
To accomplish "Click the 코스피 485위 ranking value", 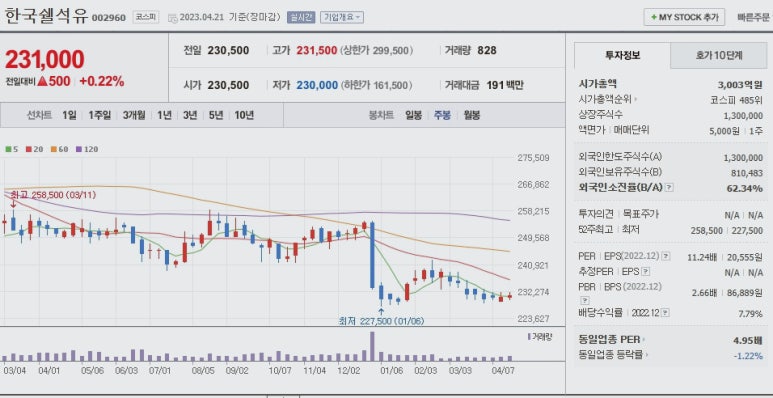I will 737,100.
